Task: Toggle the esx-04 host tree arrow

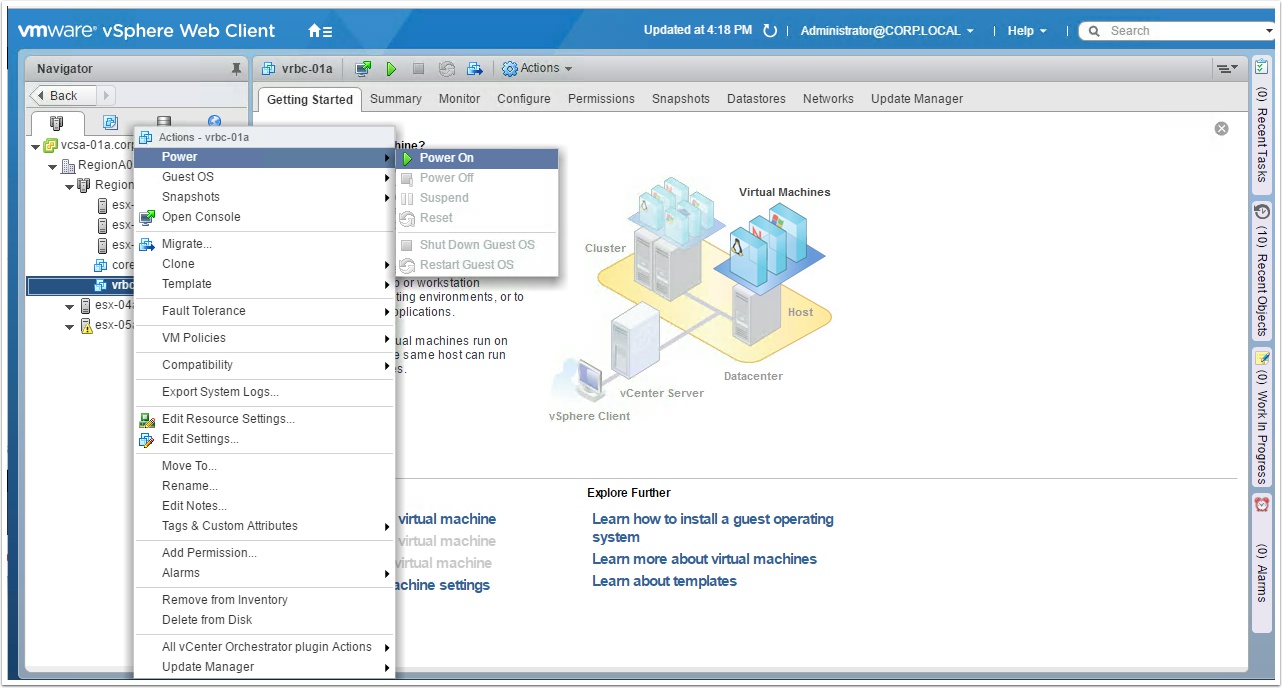Action: [x=69, y=306]
